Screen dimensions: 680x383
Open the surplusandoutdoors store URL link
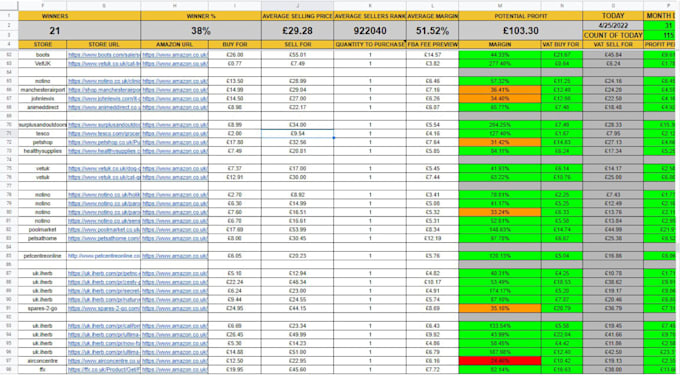[x=104, y=125]
